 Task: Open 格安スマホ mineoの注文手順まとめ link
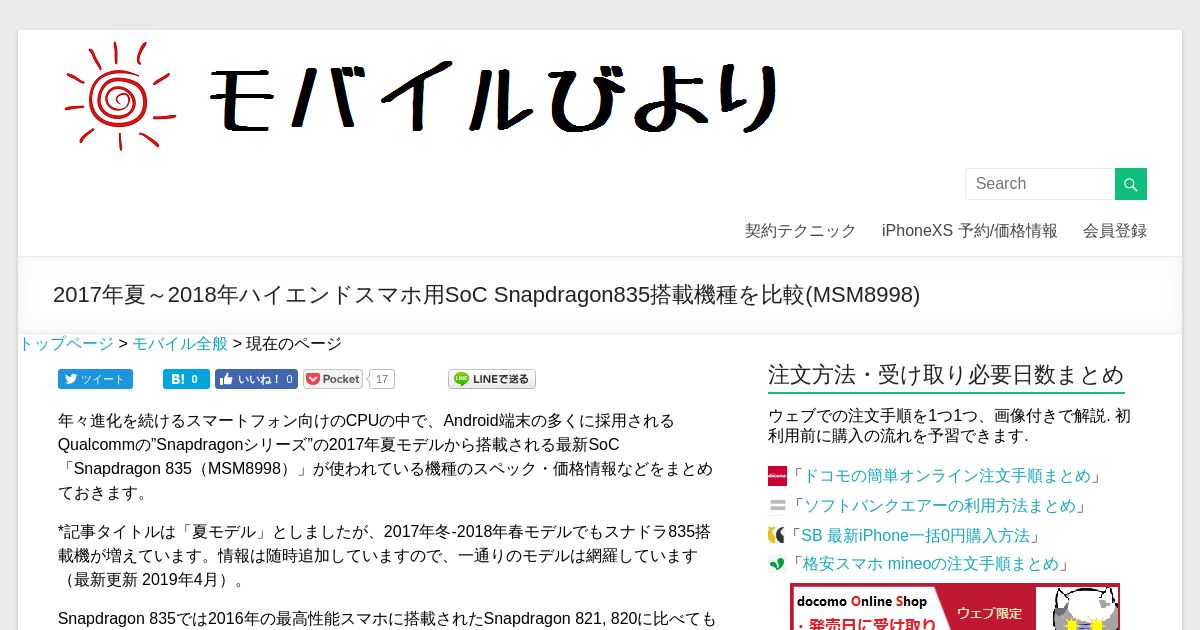point(930,564)
